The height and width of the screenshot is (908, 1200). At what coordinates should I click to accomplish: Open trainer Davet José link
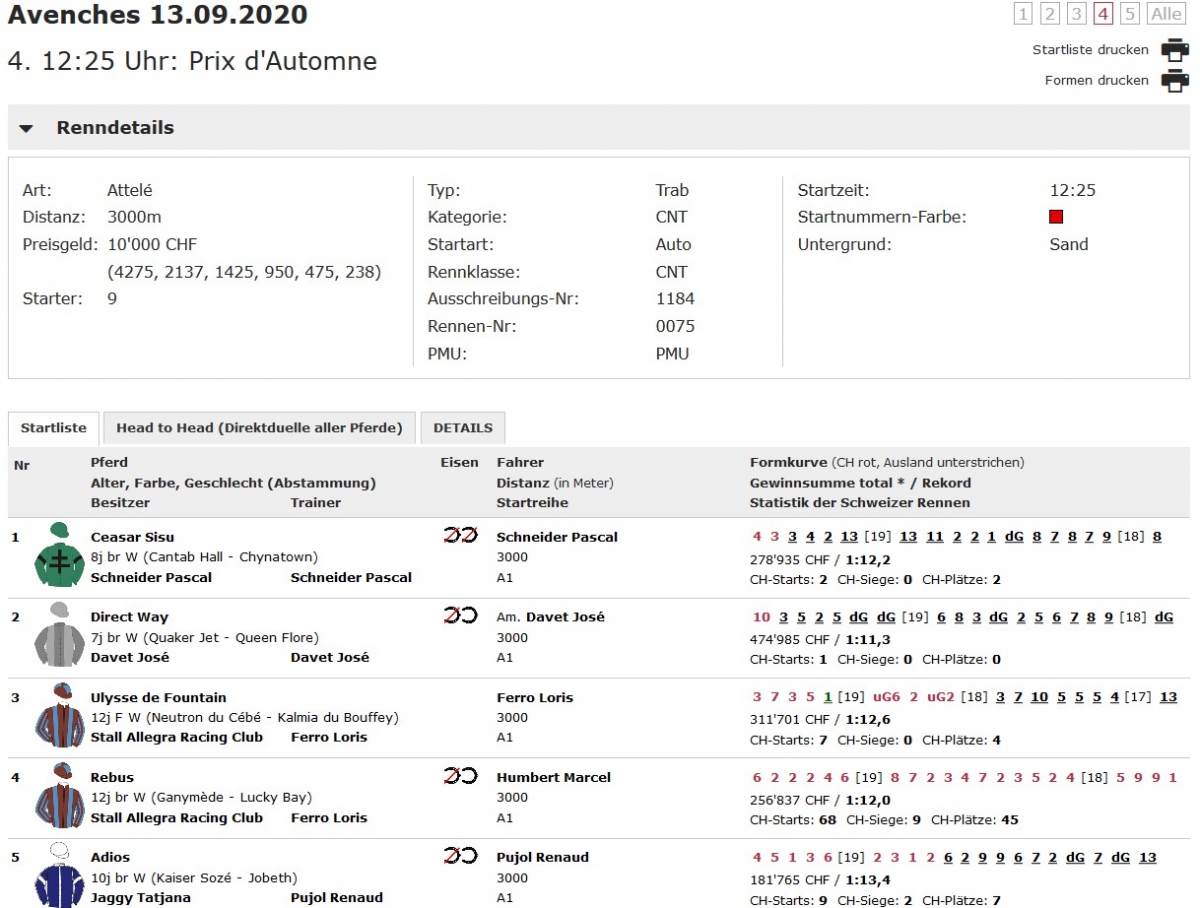329,657
